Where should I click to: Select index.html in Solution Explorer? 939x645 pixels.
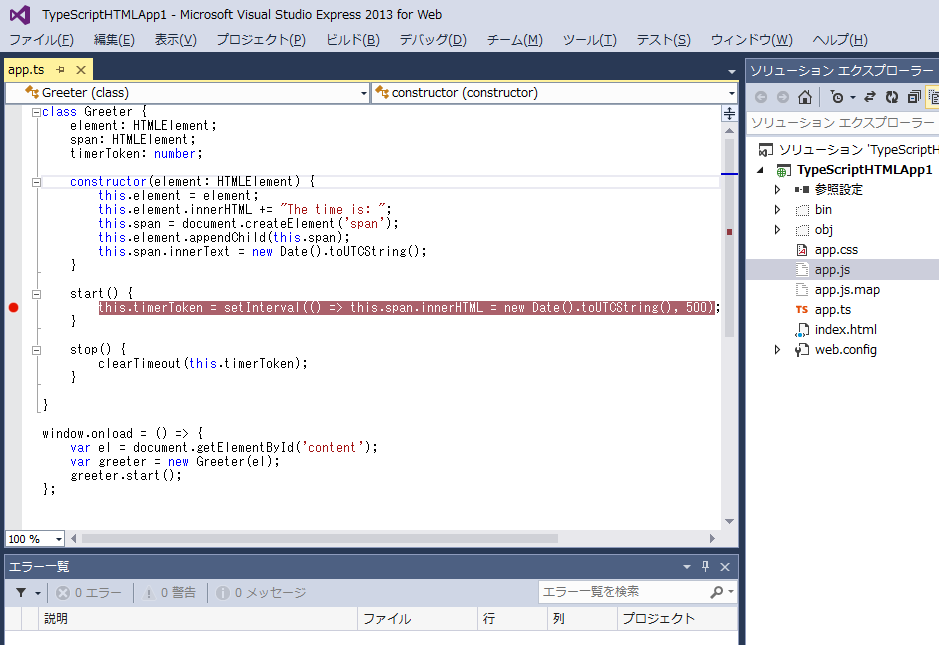click(845, 330)
